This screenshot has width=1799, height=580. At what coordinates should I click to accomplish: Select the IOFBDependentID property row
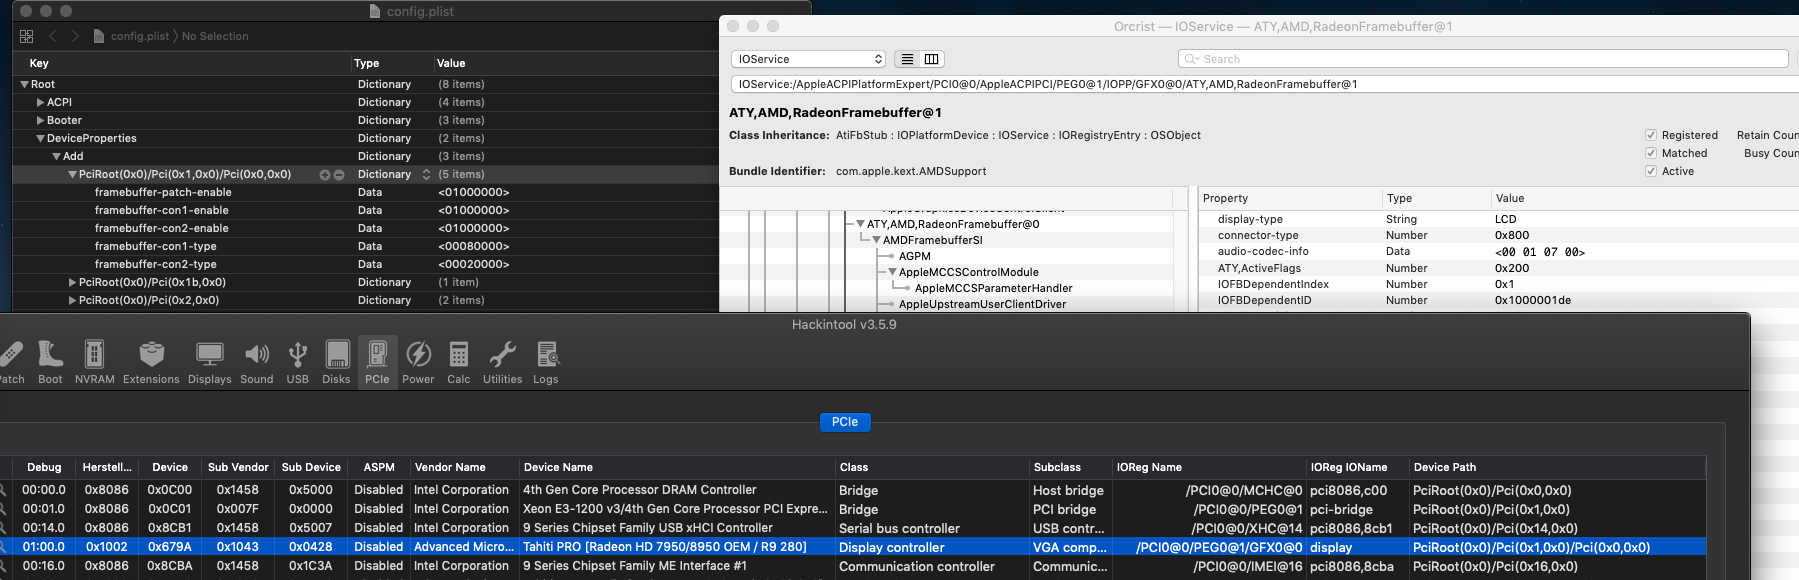pyautogui.click(x=1498, y=300)
